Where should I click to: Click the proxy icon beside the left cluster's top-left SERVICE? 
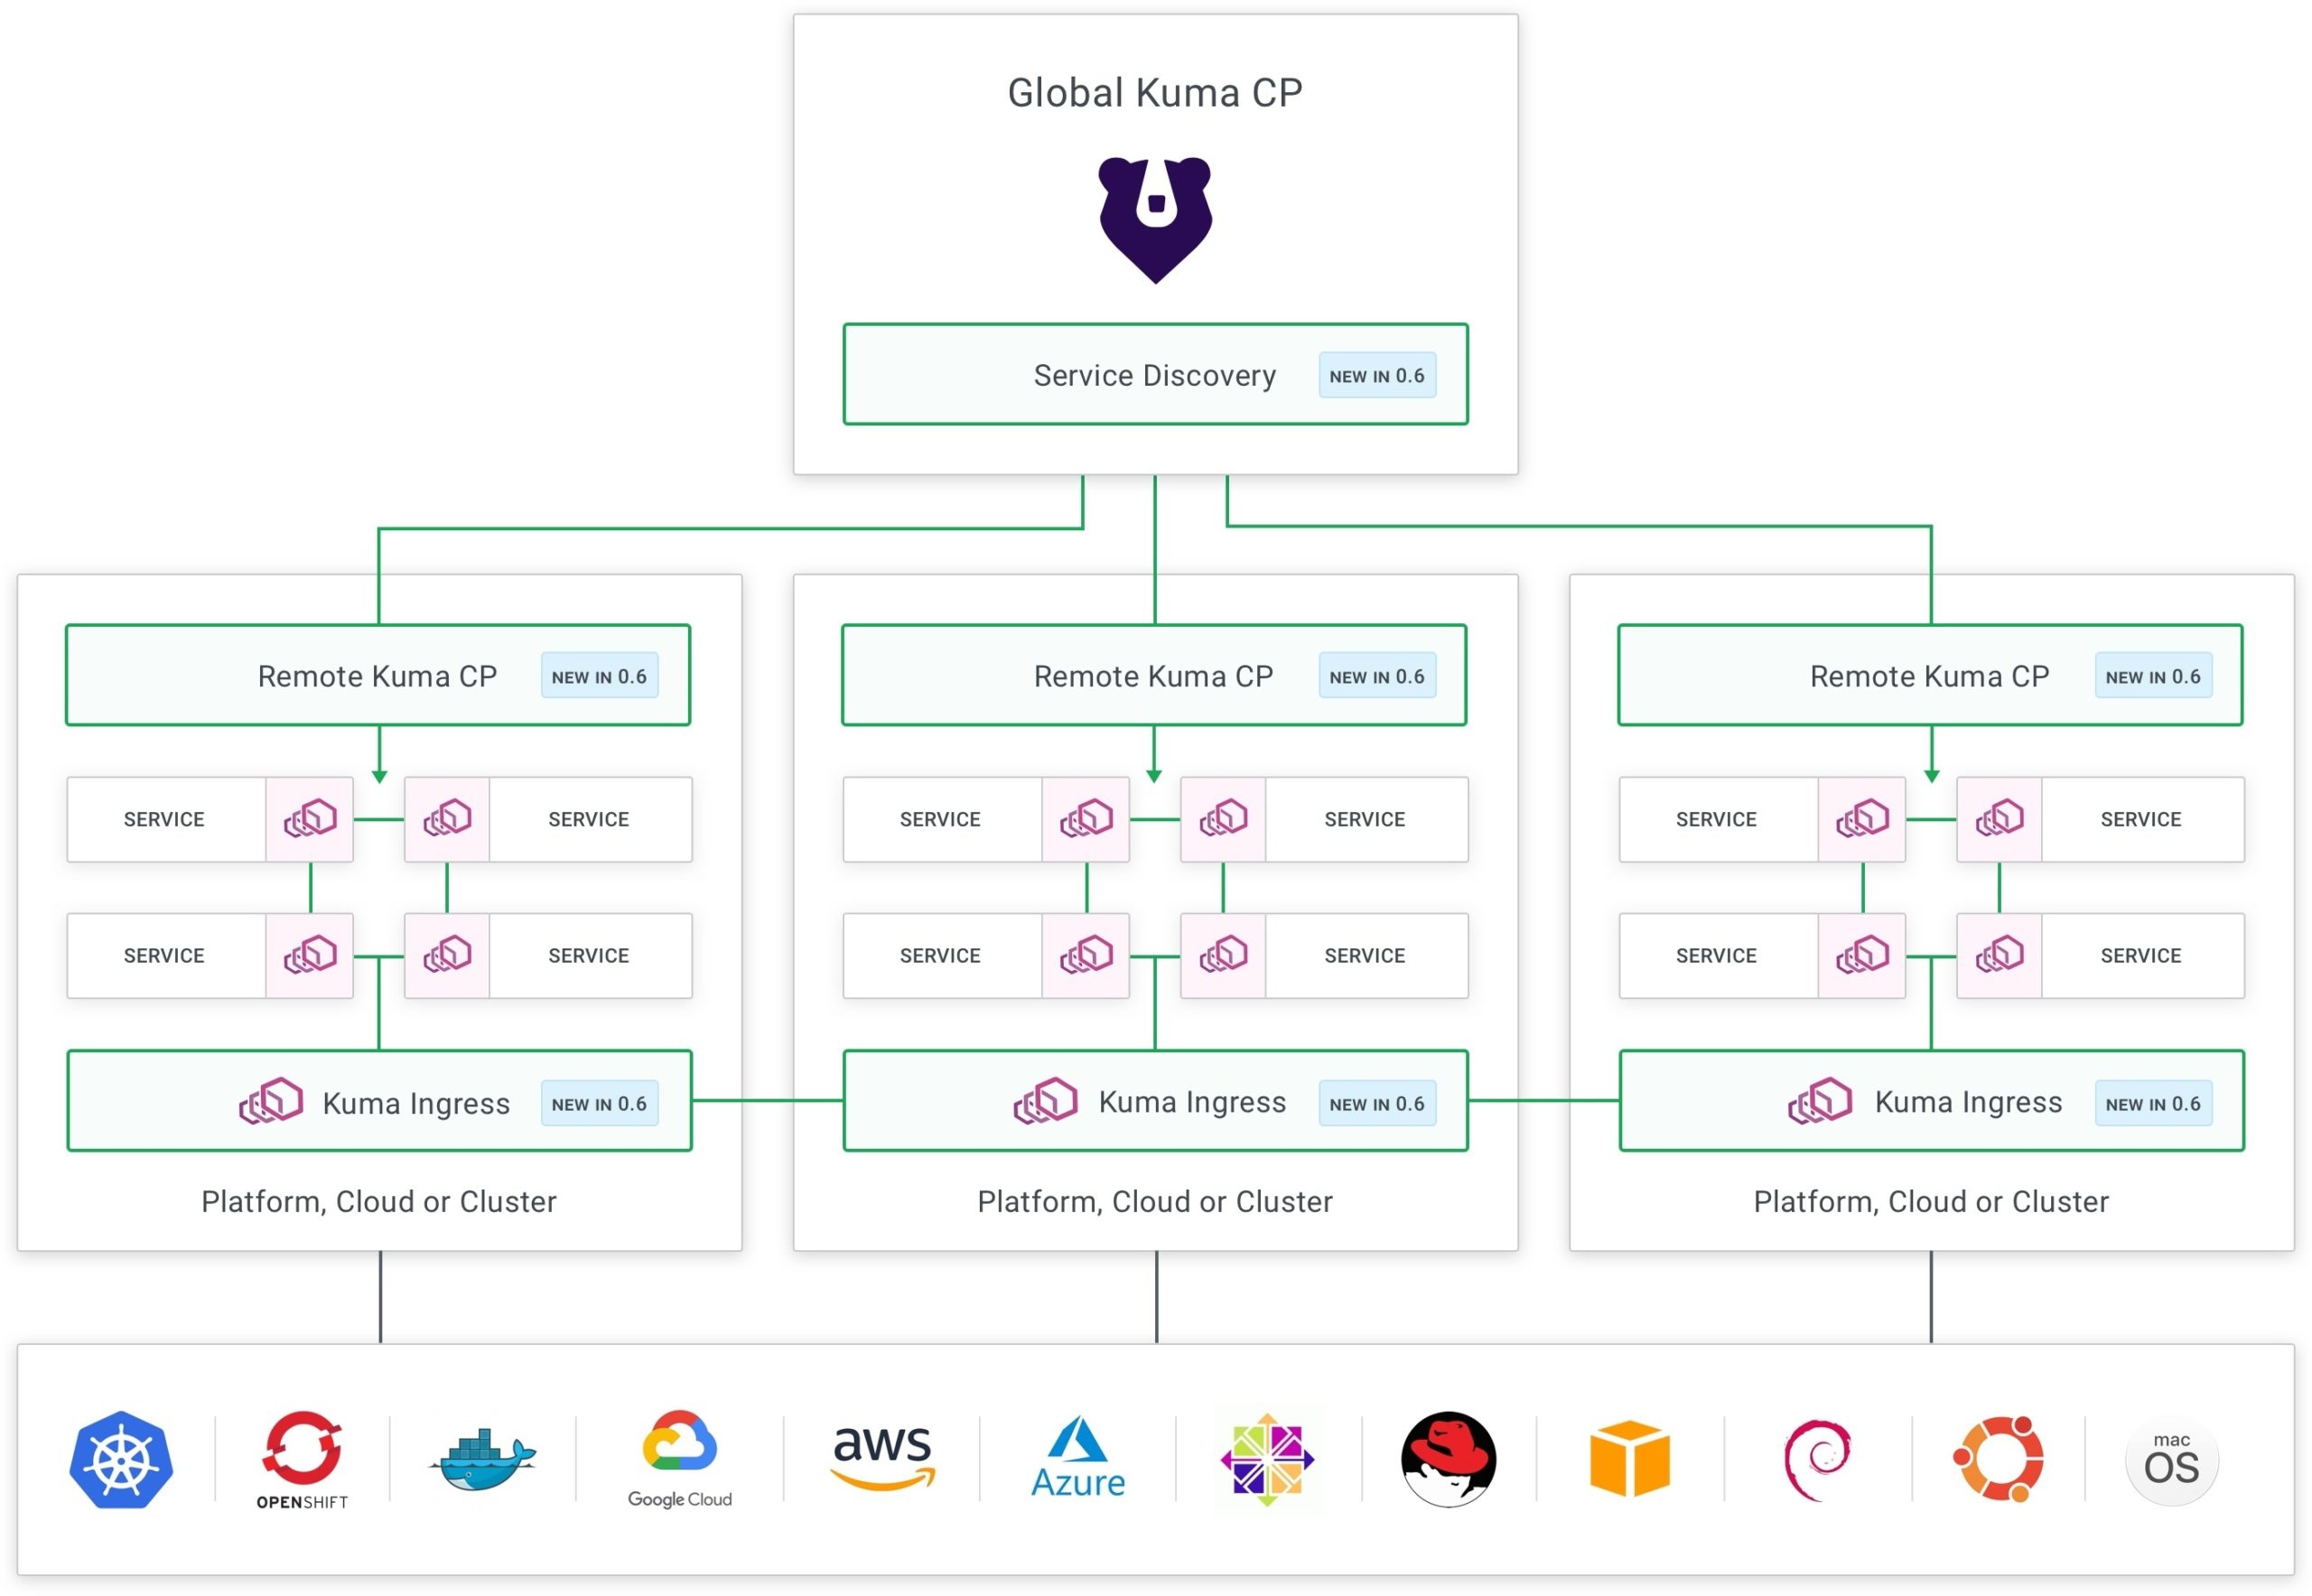[310, 819]
